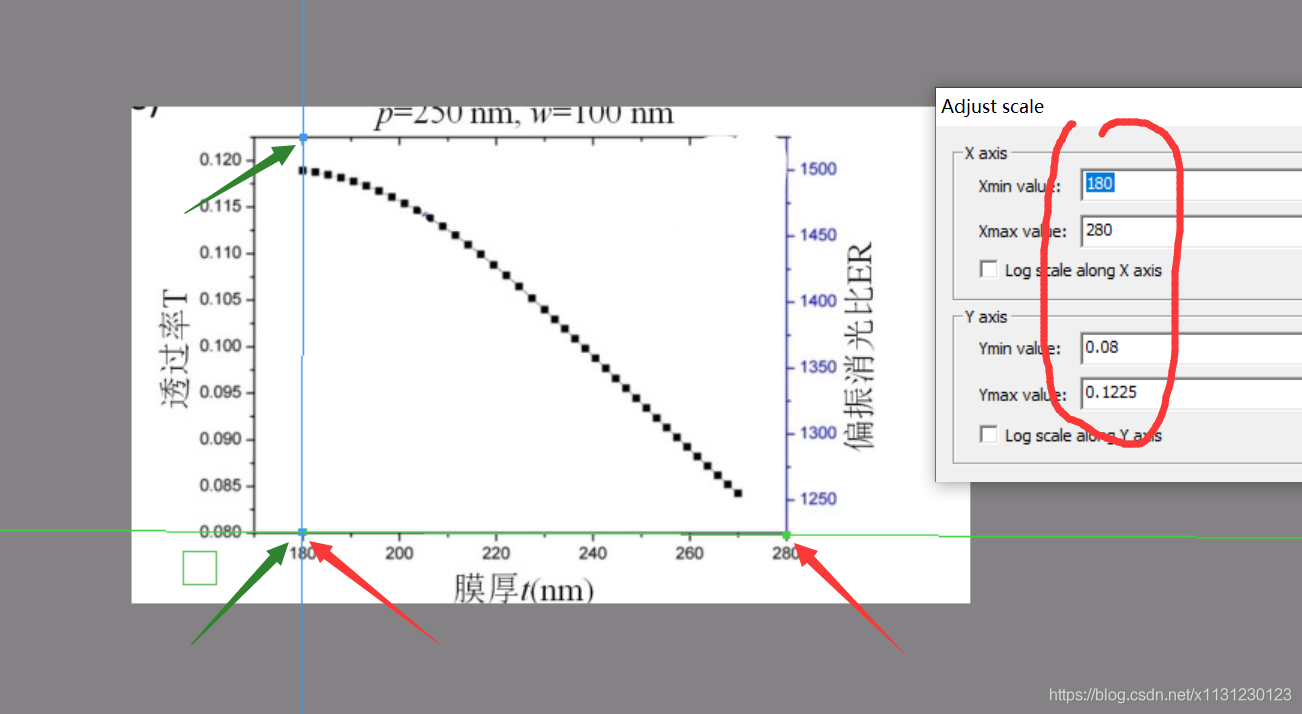Click the Ymin value field showing 0.08
Image resolution: width=1302 pixels, height=714 pixels.
1190,348
